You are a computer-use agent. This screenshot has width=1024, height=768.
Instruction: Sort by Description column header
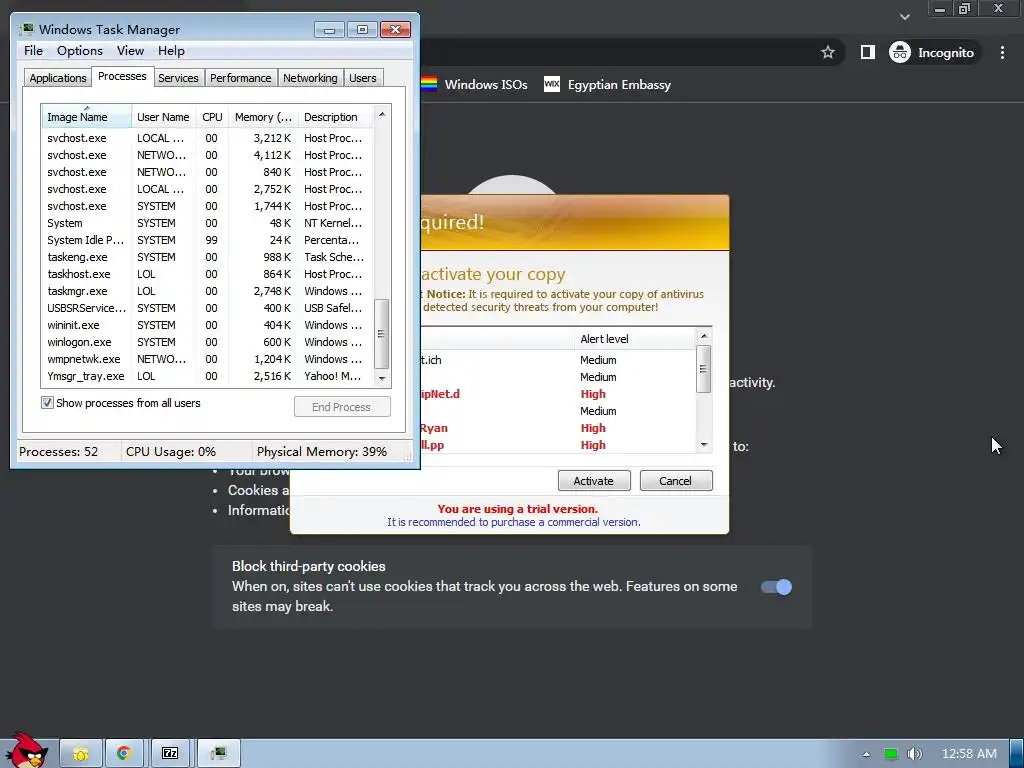pyautogui.click(x=336, y=117)
